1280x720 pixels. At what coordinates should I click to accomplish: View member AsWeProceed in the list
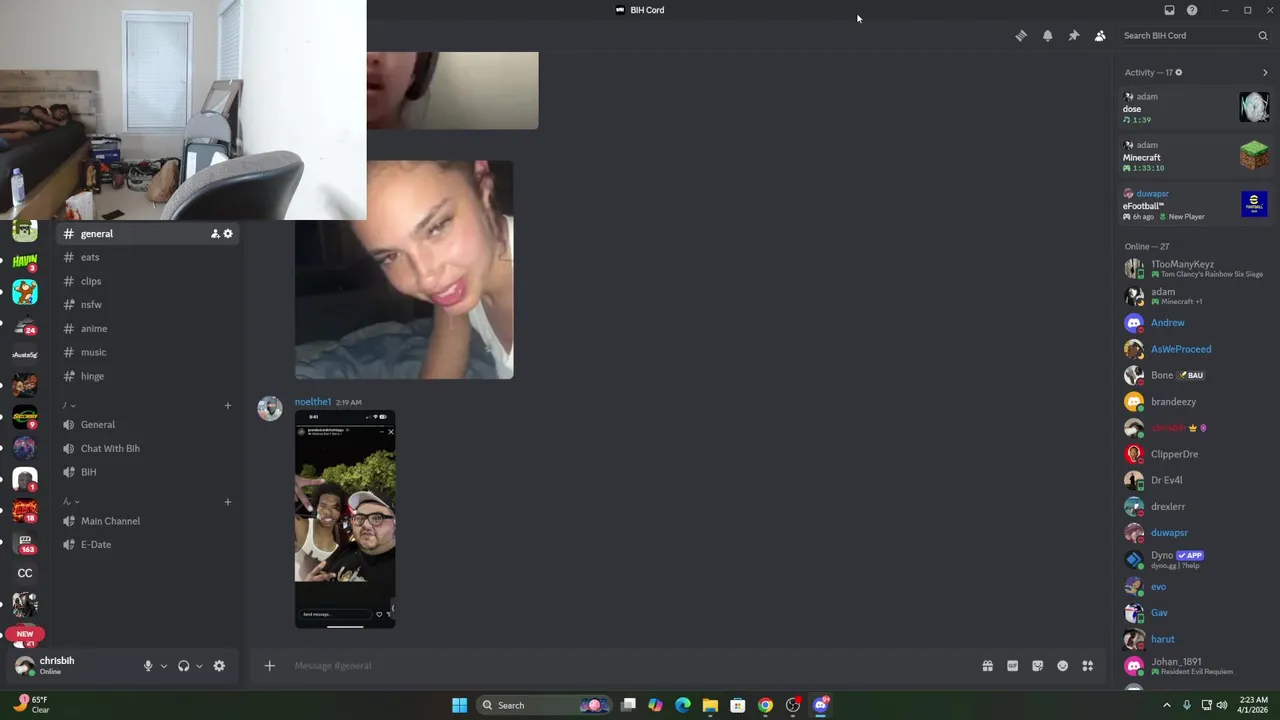tap(1195, 349)
